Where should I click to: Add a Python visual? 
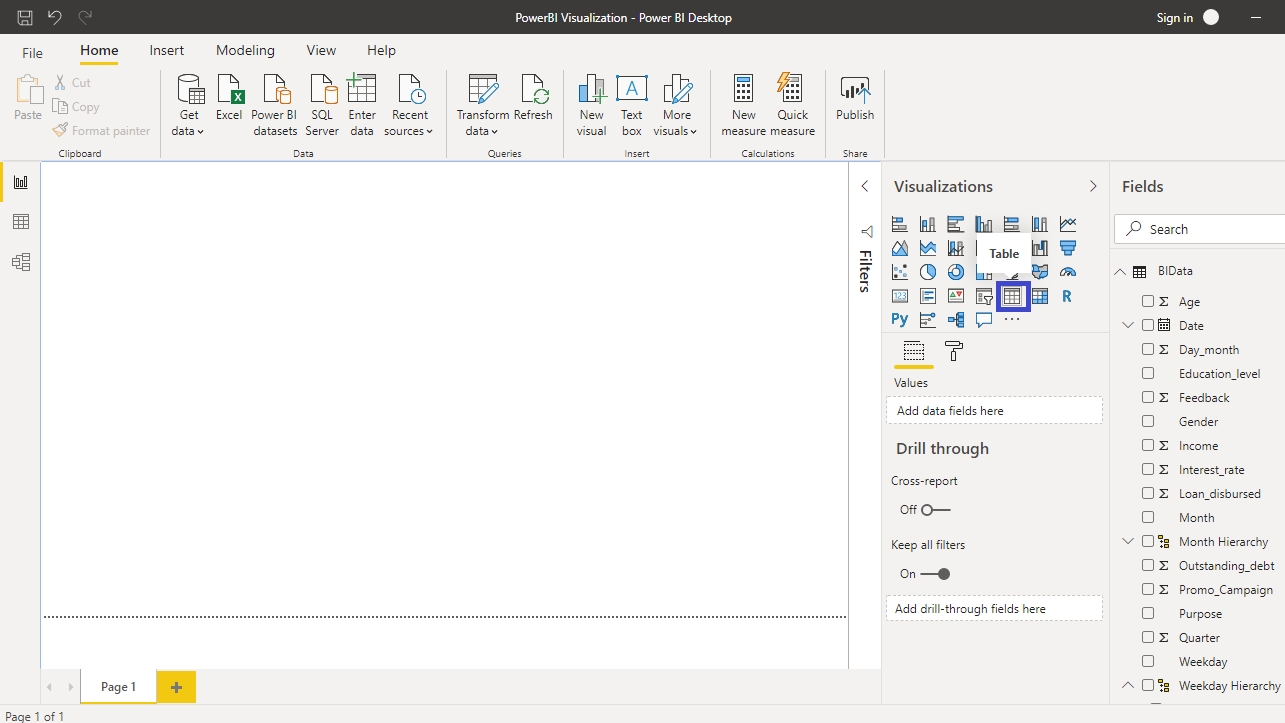[899, 320]
